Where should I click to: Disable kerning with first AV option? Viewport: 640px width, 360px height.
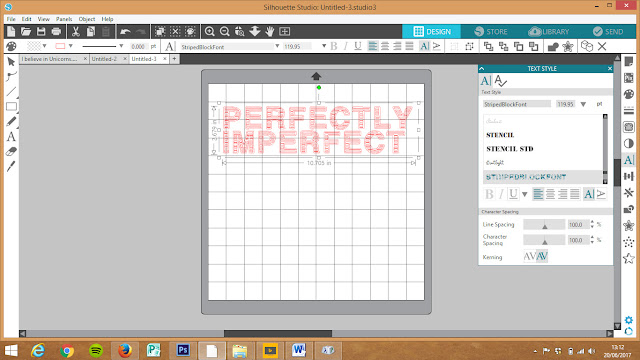click(x=529, y=256)
